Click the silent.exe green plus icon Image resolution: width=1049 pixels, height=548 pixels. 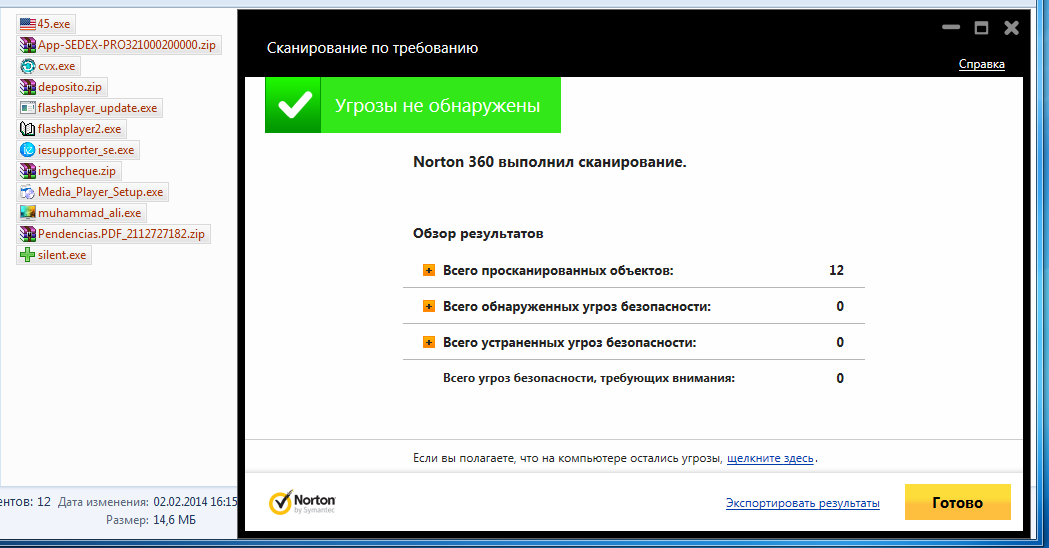point(27,255)
